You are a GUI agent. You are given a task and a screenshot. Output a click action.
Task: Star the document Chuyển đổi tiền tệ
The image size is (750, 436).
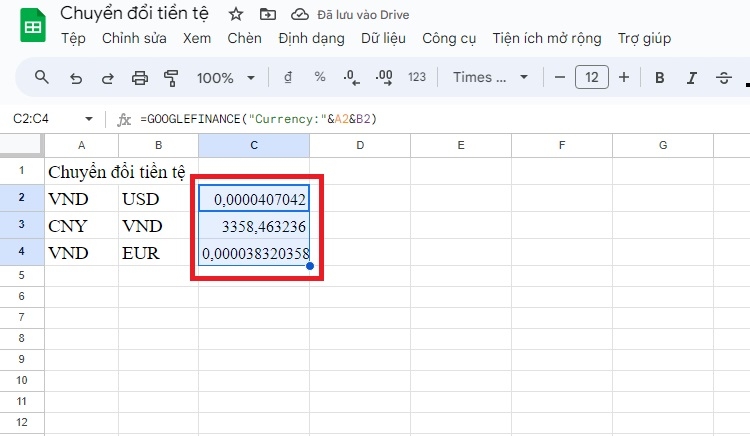235,14
